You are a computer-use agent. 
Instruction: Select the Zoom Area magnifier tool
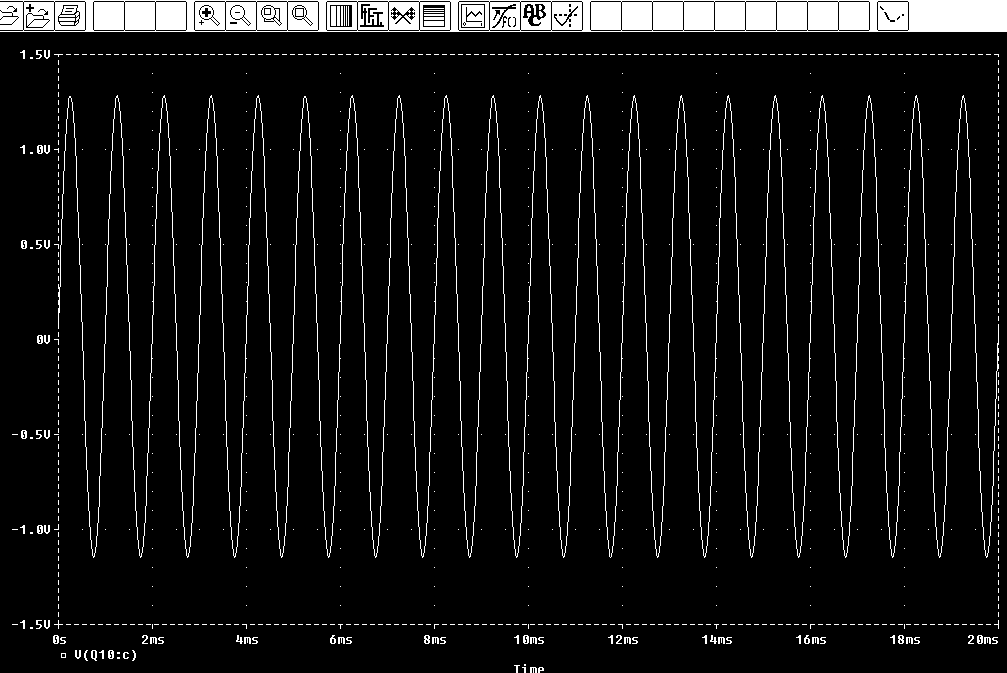click(271, 16)
